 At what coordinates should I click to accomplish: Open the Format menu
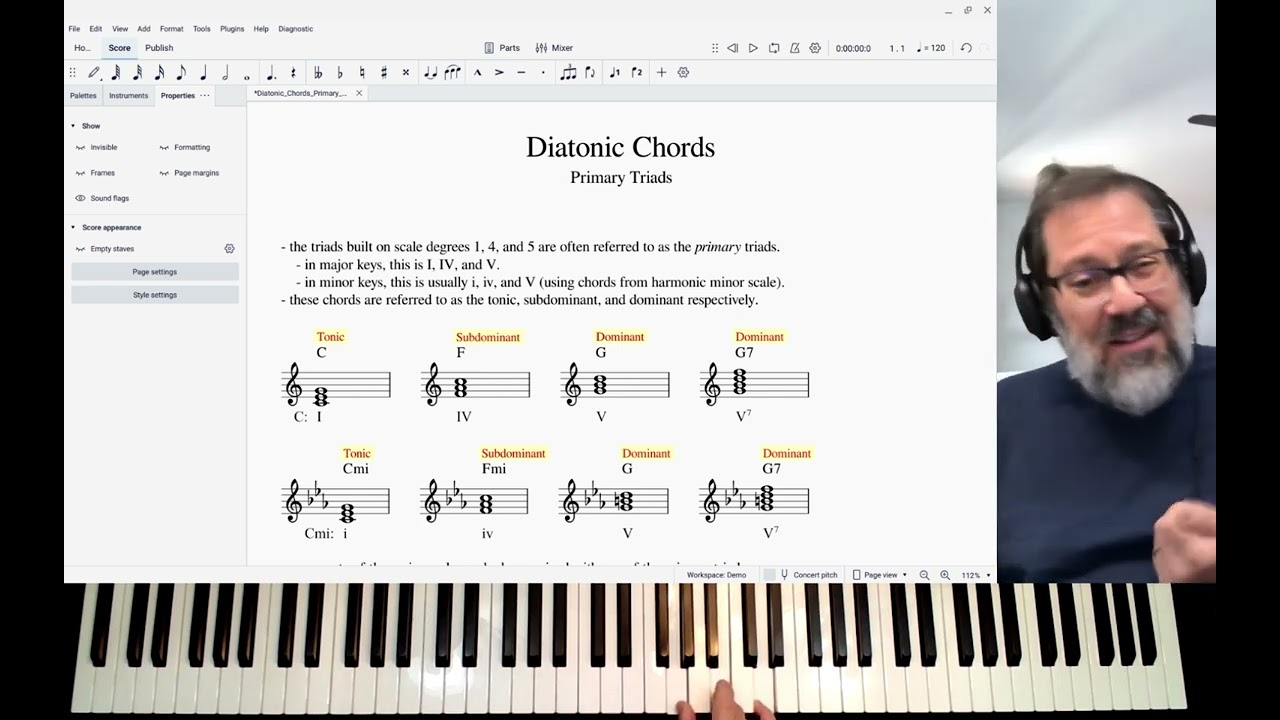pos(171,29)
